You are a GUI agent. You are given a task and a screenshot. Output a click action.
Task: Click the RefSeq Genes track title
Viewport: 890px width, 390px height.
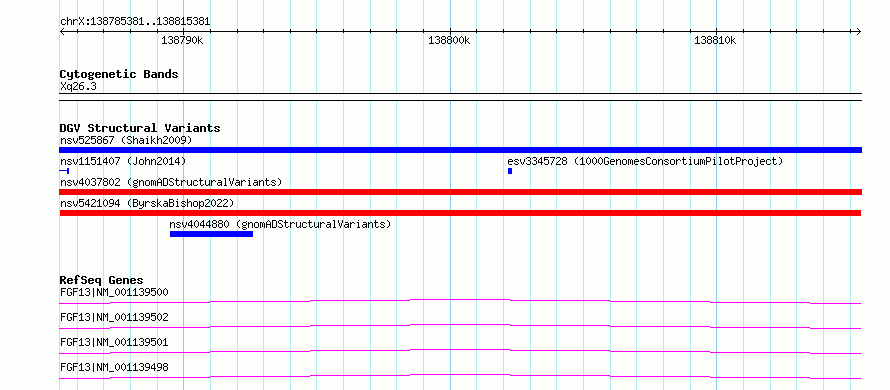[101, 280]
